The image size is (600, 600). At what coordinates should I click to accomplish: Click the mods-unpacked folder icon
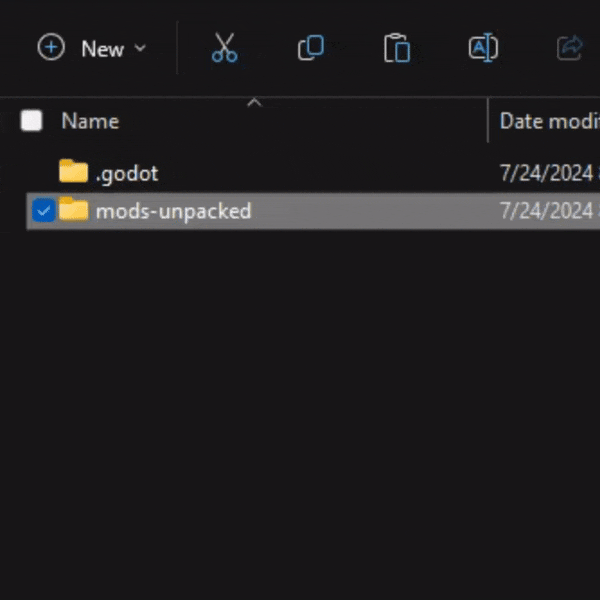73,210
